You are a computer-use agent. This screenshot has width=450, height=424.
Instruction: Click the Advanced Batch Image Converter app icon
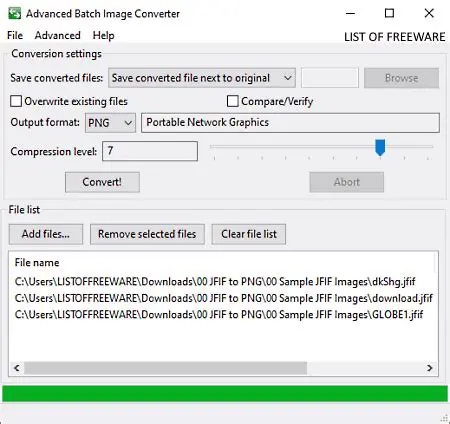(15, 14)
